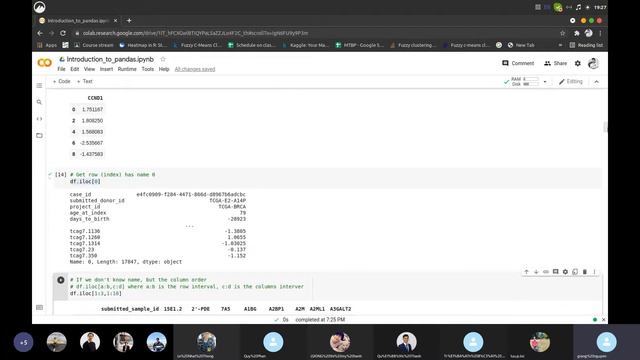Screen dimensions: 640x360
Task: Click the Colab CO logo
Action: click(44, 63)
